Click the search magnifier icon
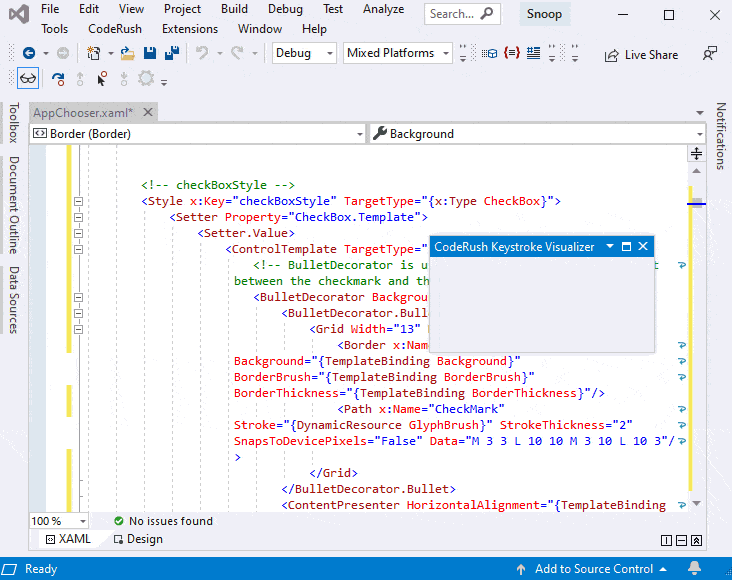 pos(487,14)
